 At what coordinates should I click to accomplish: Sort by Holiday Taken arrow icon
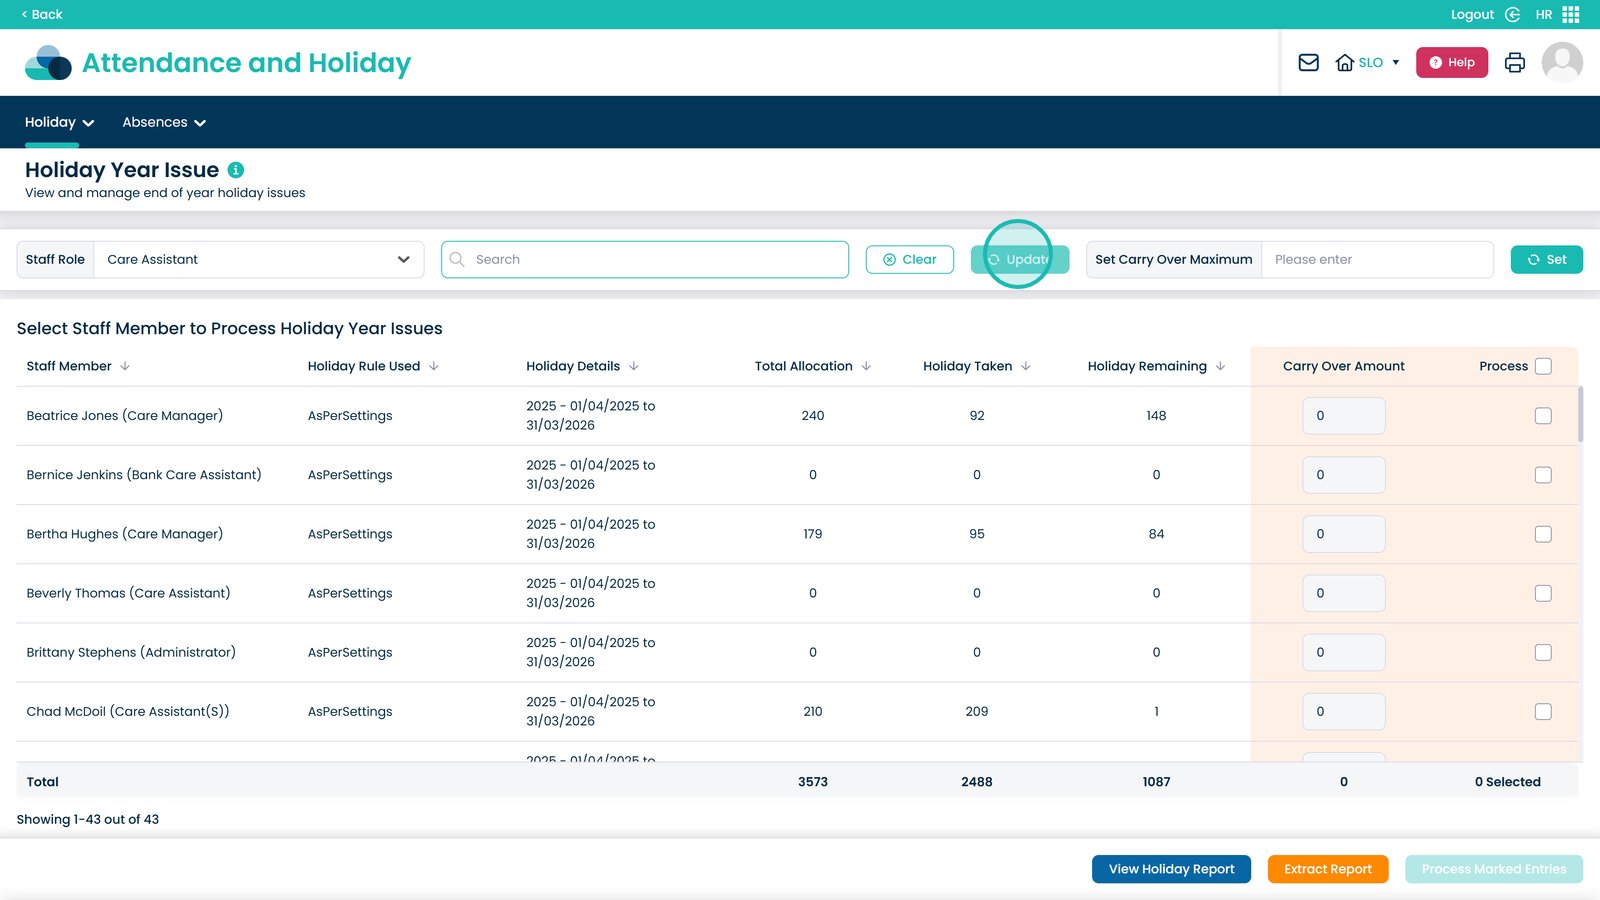1026,366
